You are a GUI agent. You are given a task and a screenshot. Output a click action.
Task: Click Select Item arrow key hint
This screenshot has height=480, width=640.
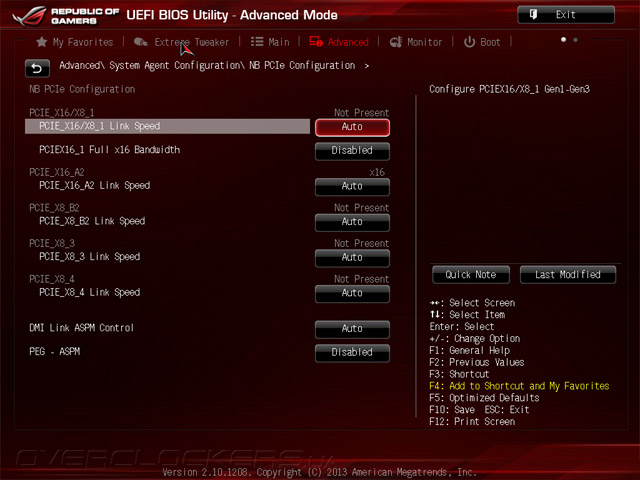[x=467, y=315]
